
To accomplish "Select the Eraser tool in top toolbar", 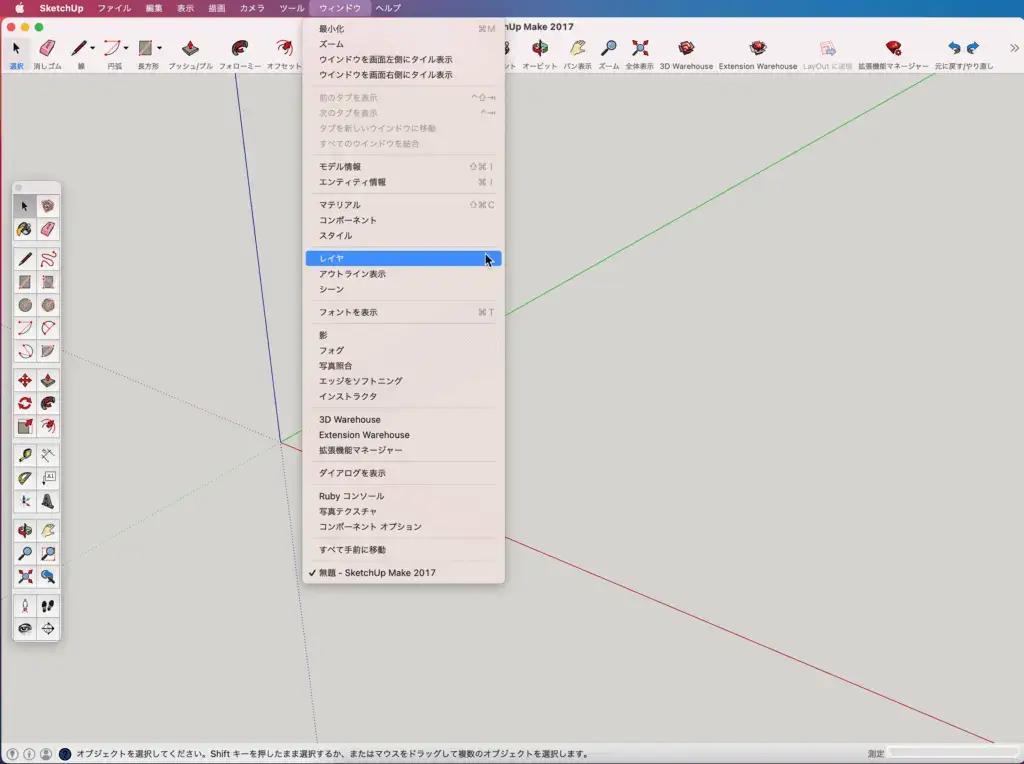I will tap(47, 48).
